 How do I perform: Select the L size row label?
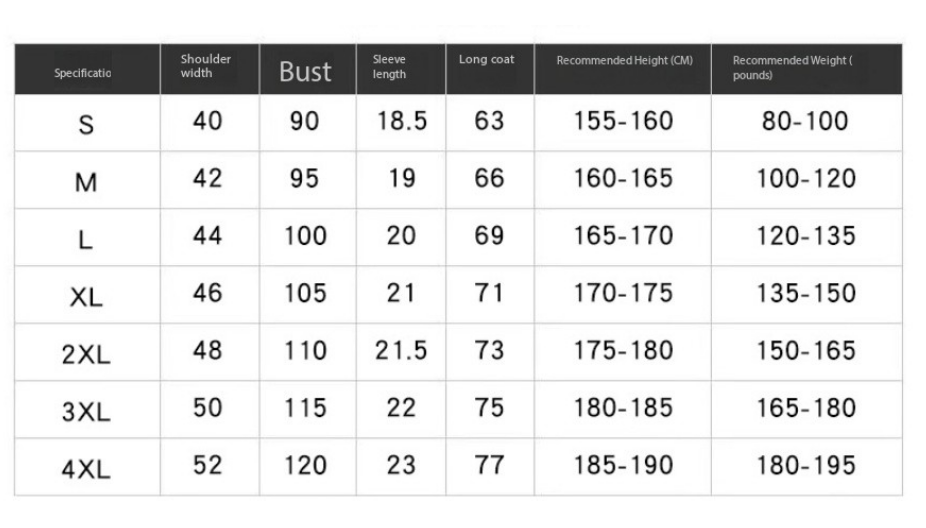pyautogui.click(x=86, y=240)
